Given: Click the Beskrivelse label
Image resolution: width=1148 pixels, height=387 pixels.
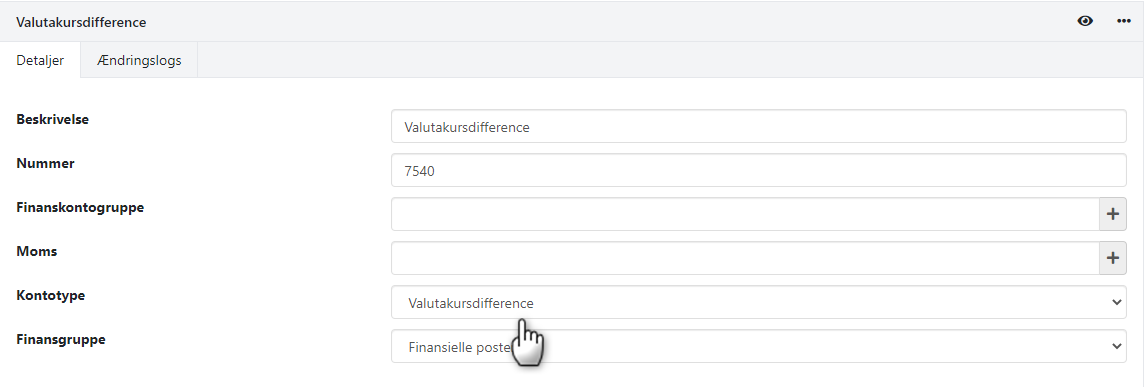Looking at the screenshot, I should pyautogui.click(x=53, y=119).
